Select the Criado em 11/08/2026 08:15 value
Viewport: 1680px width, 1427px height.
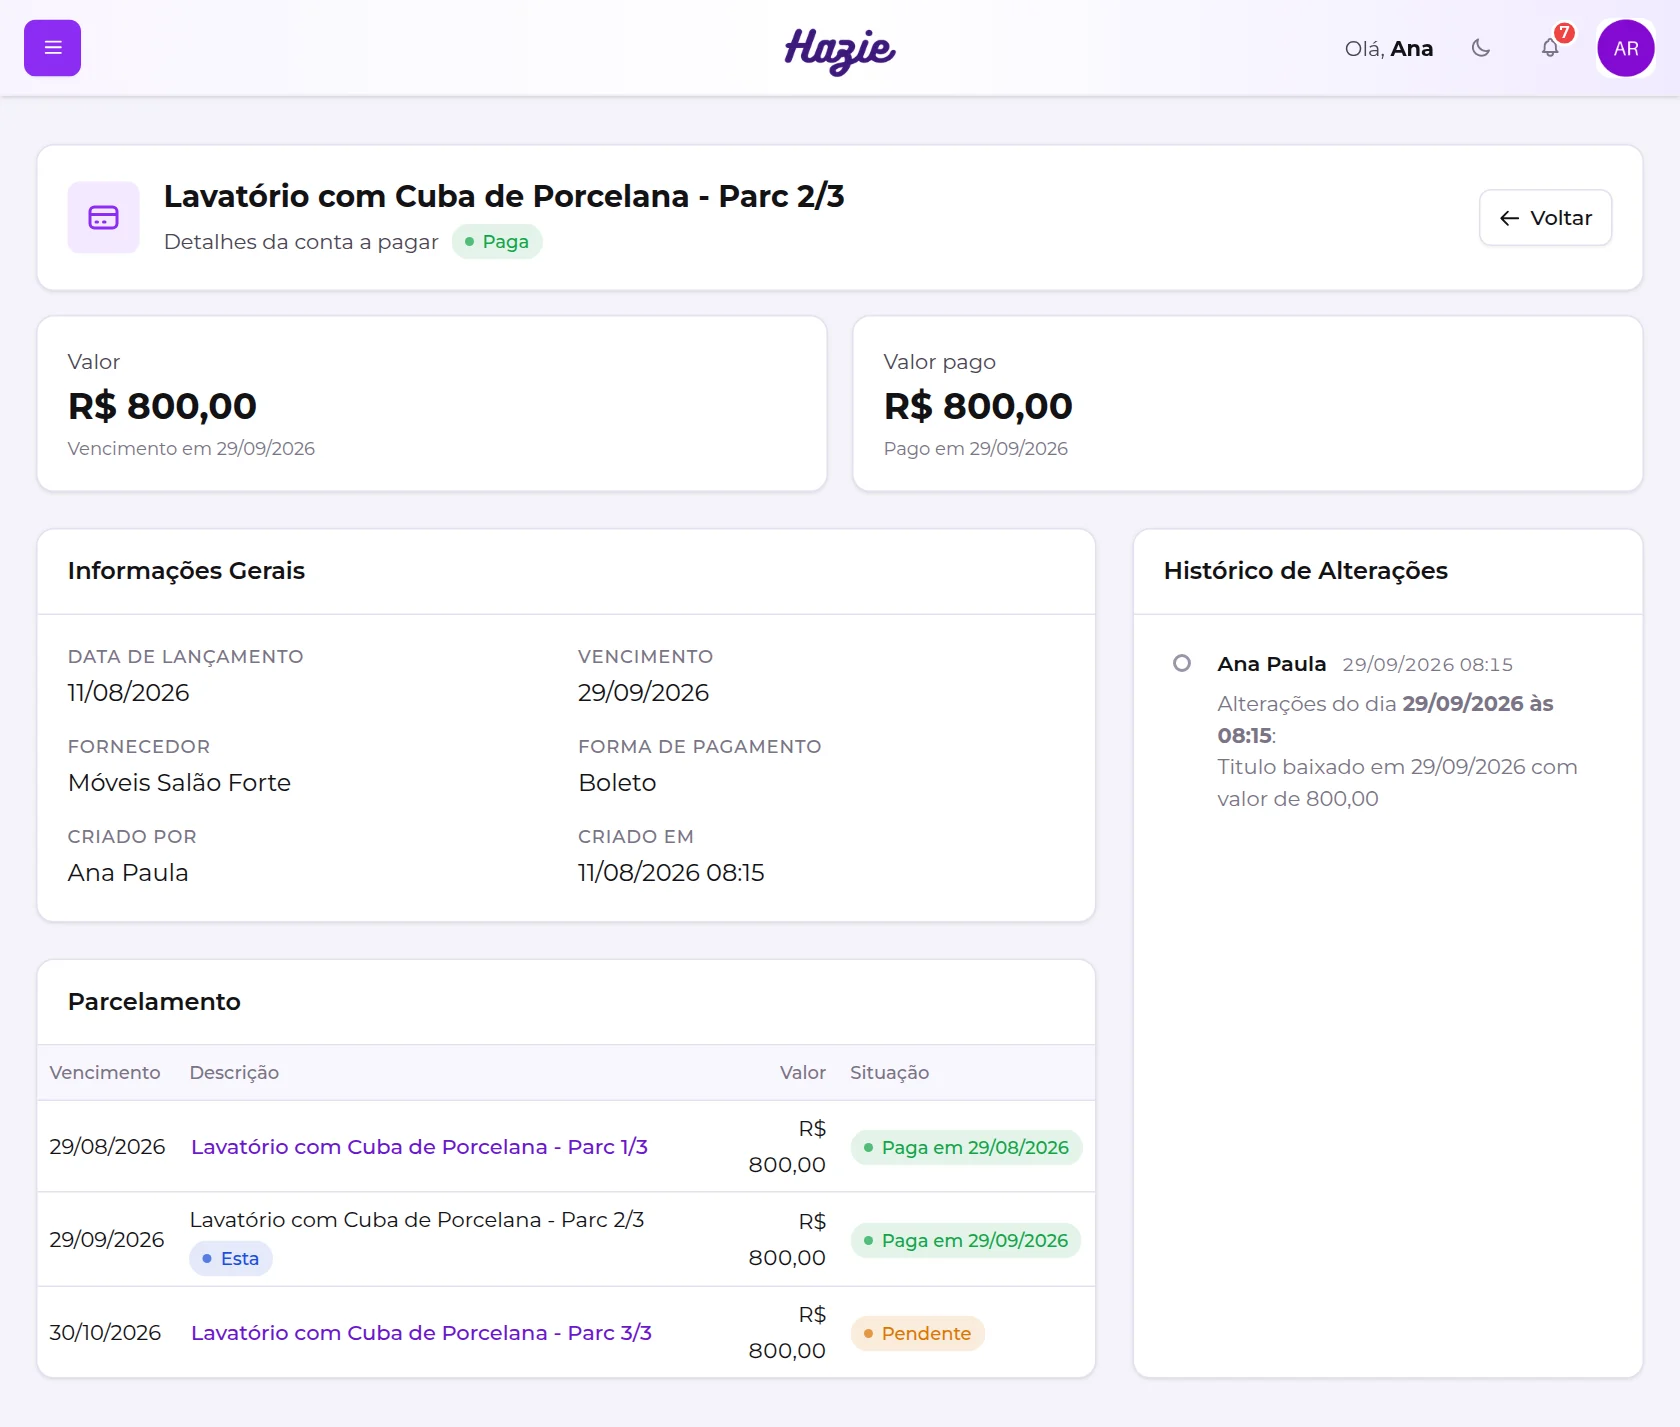(x=671, y=873)
